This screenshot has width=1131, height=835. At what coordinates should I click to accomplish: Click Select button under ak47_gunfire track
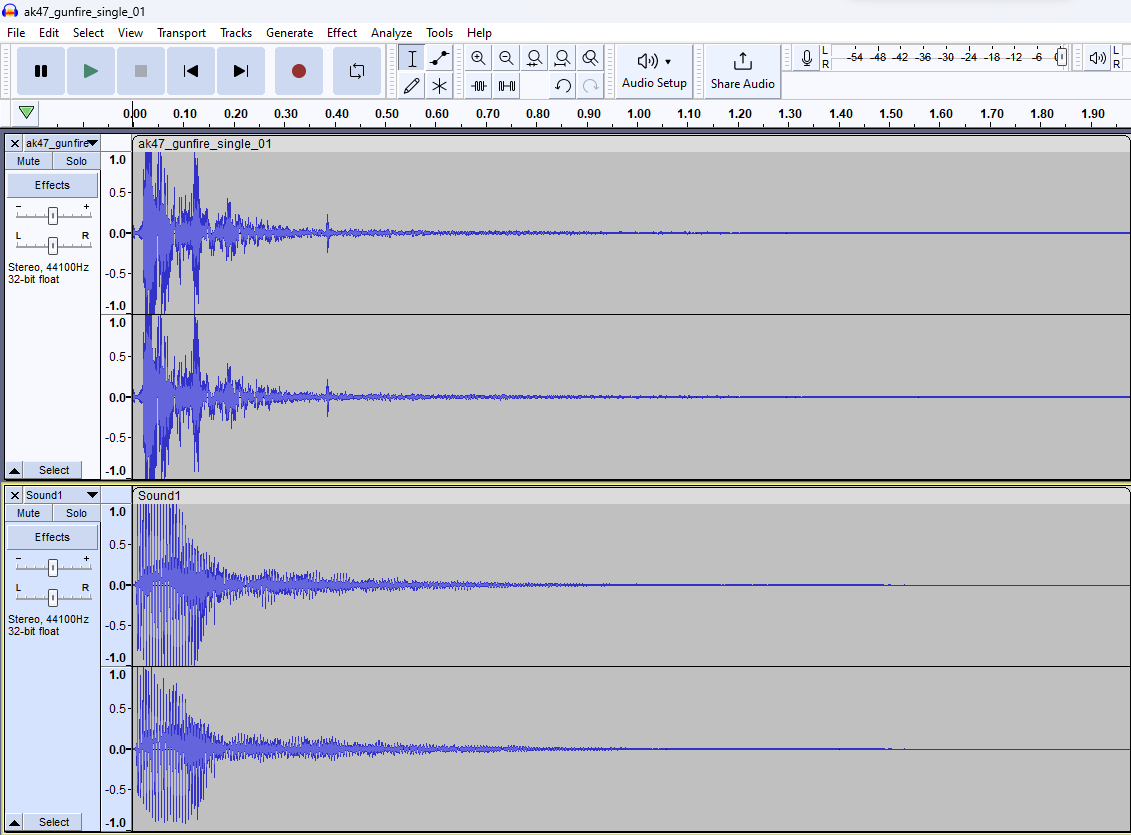(54, 470)
